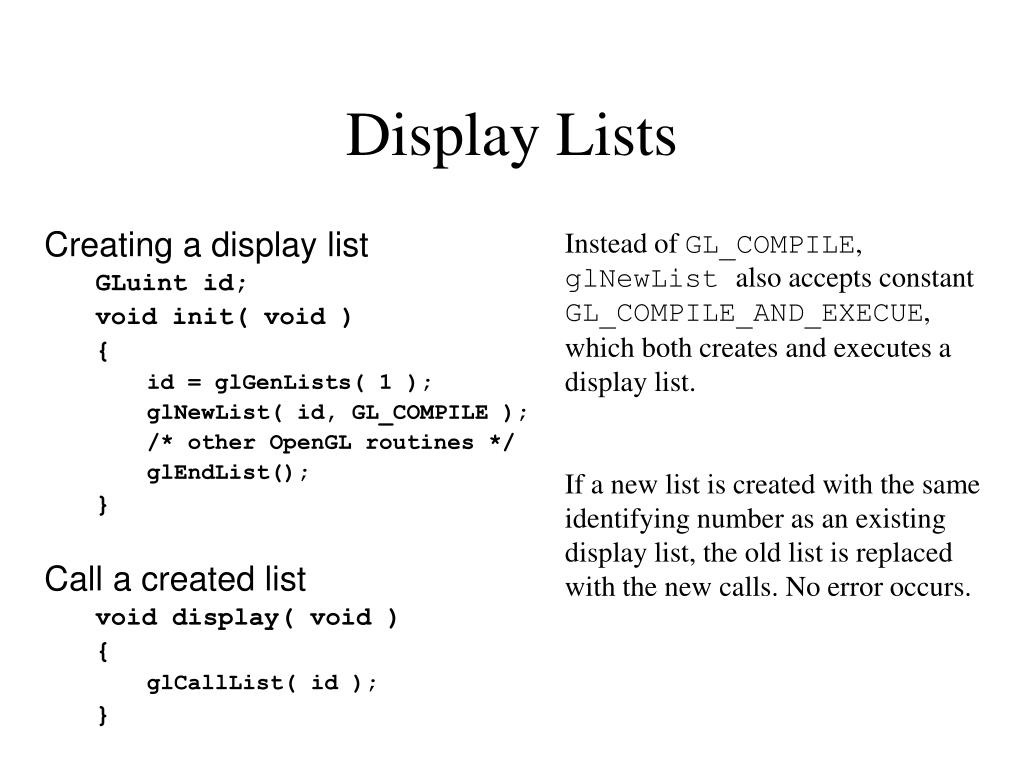The image size is (1024, 768).
Task: Click the 'glEndList();' code line
Action: coord(228,473)
